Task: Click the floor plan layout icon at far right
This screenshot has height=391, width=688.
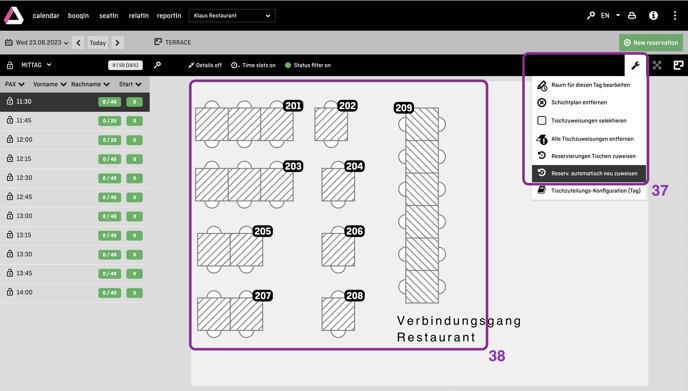Action: [x=678, y=65]
